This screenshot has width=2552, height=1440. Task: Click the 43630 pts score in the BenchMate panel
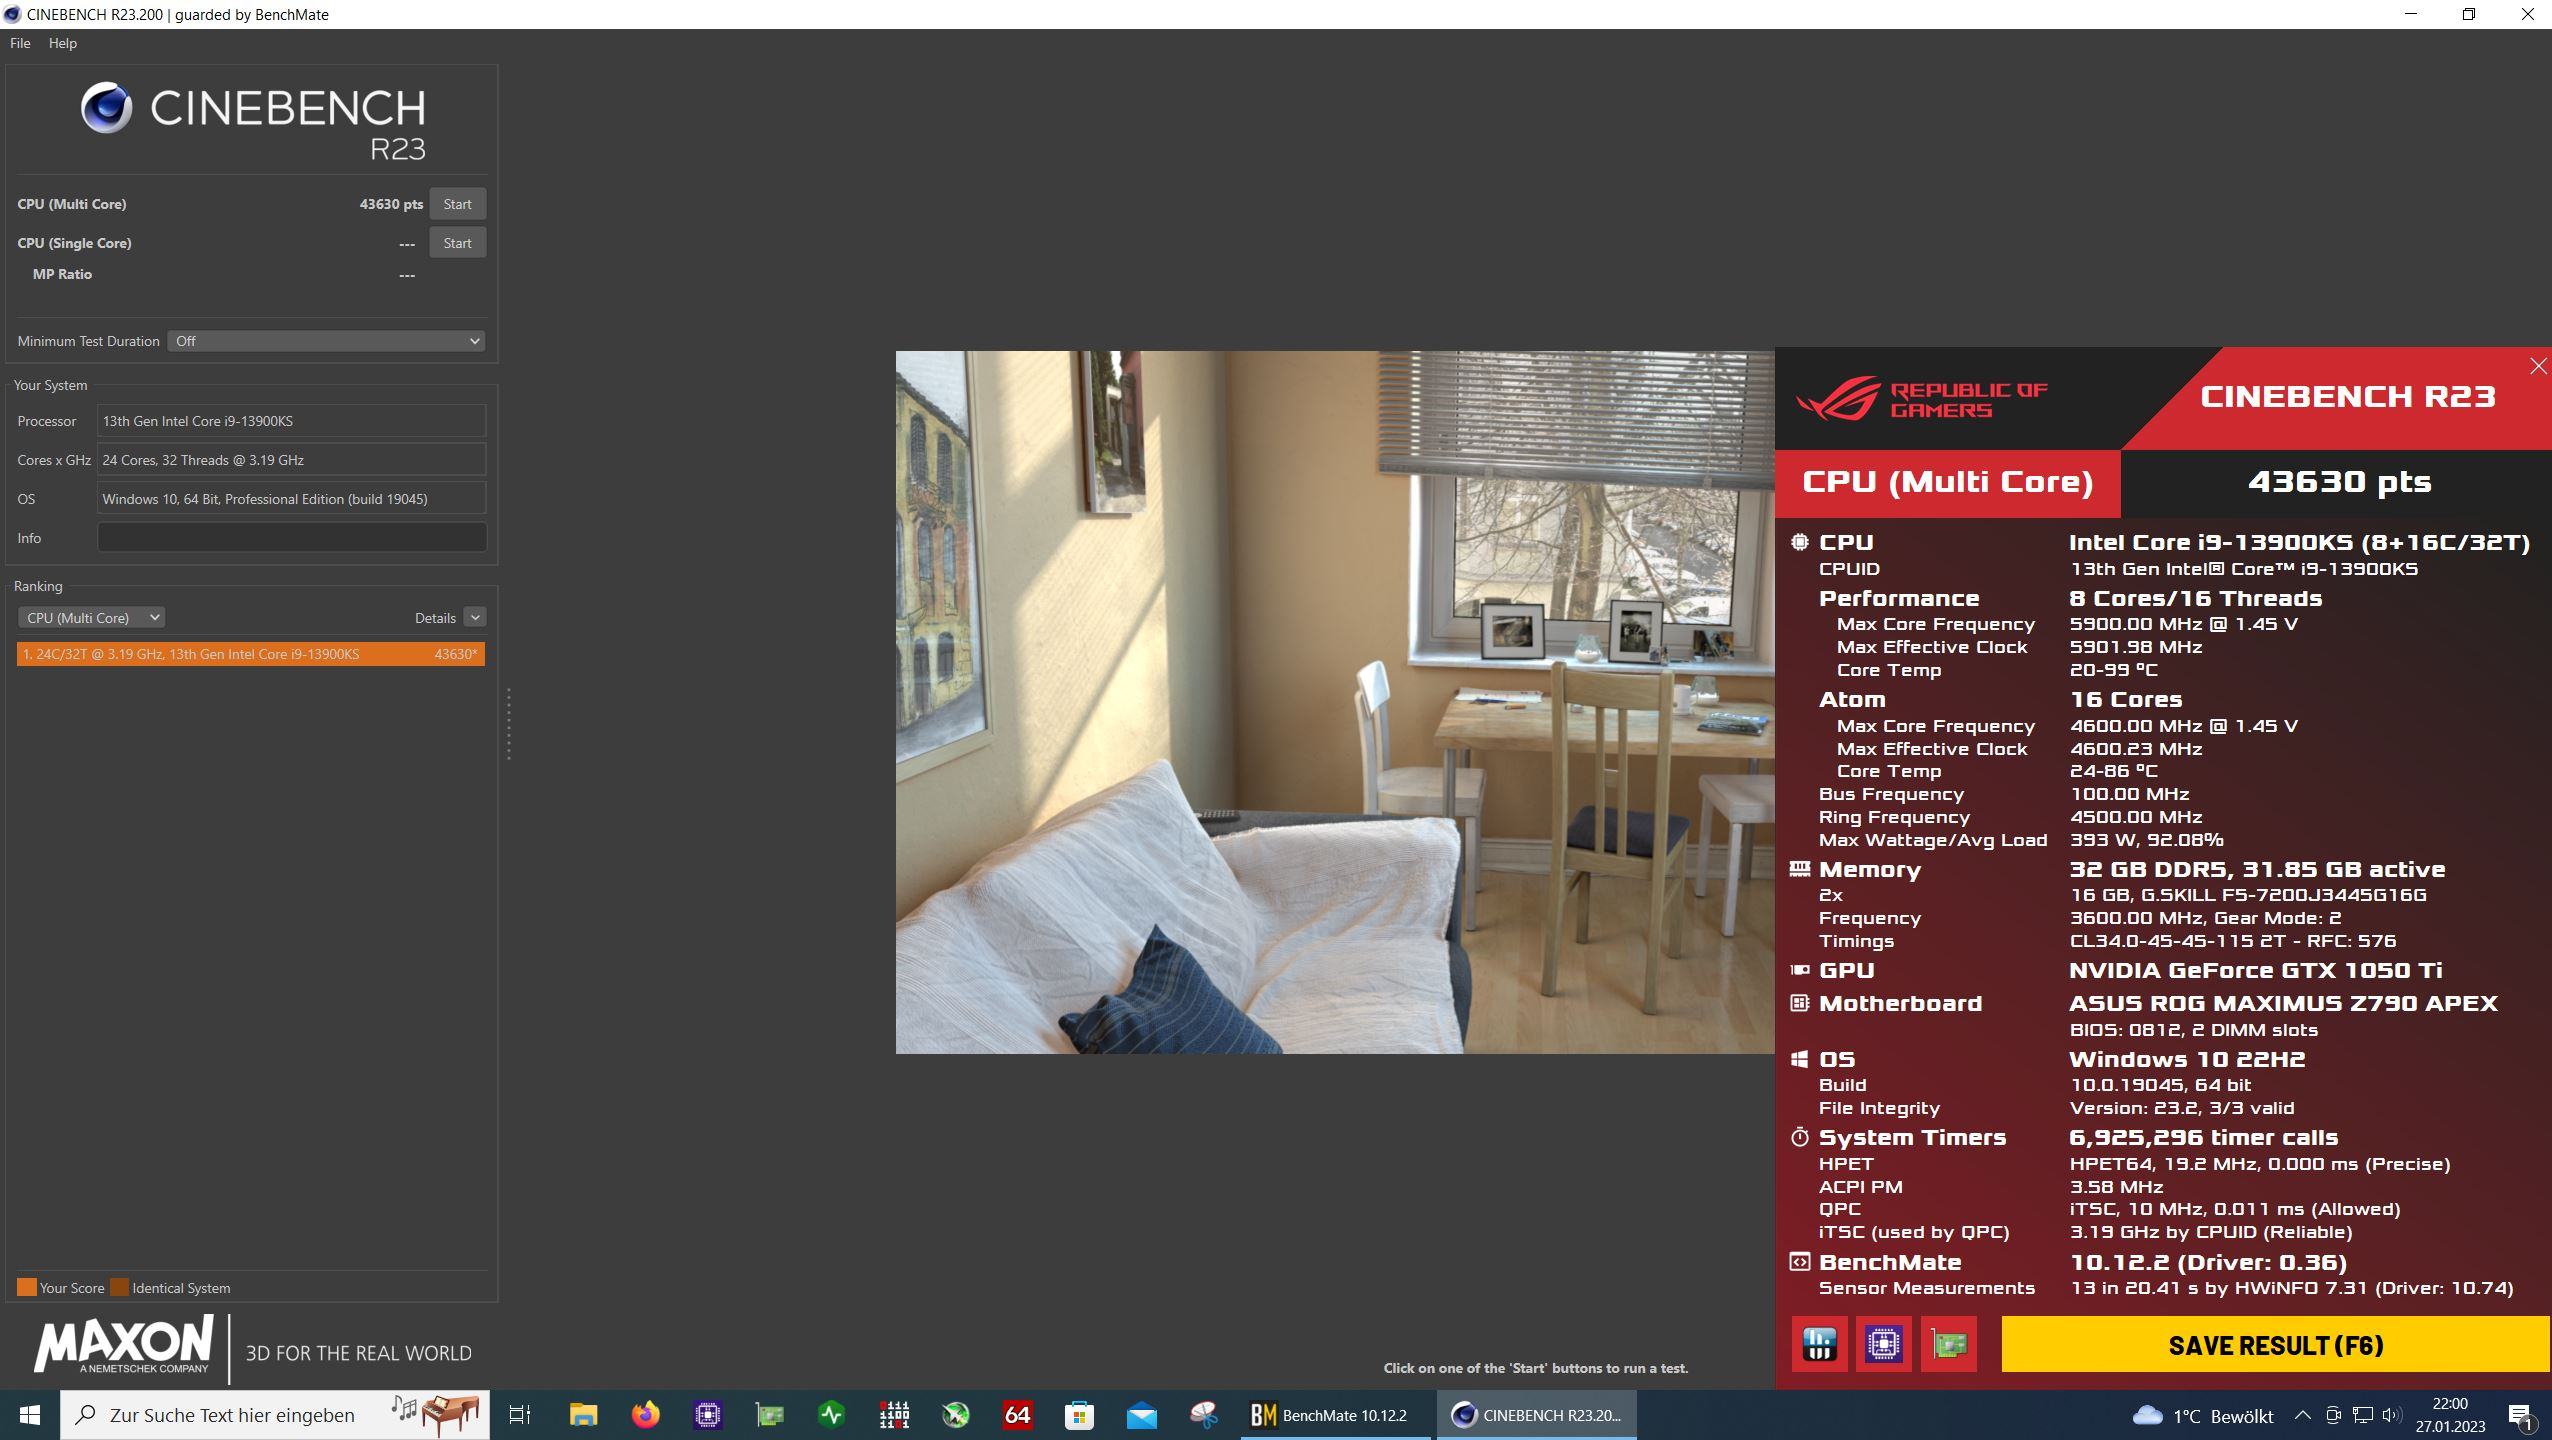pos(2339,482)
